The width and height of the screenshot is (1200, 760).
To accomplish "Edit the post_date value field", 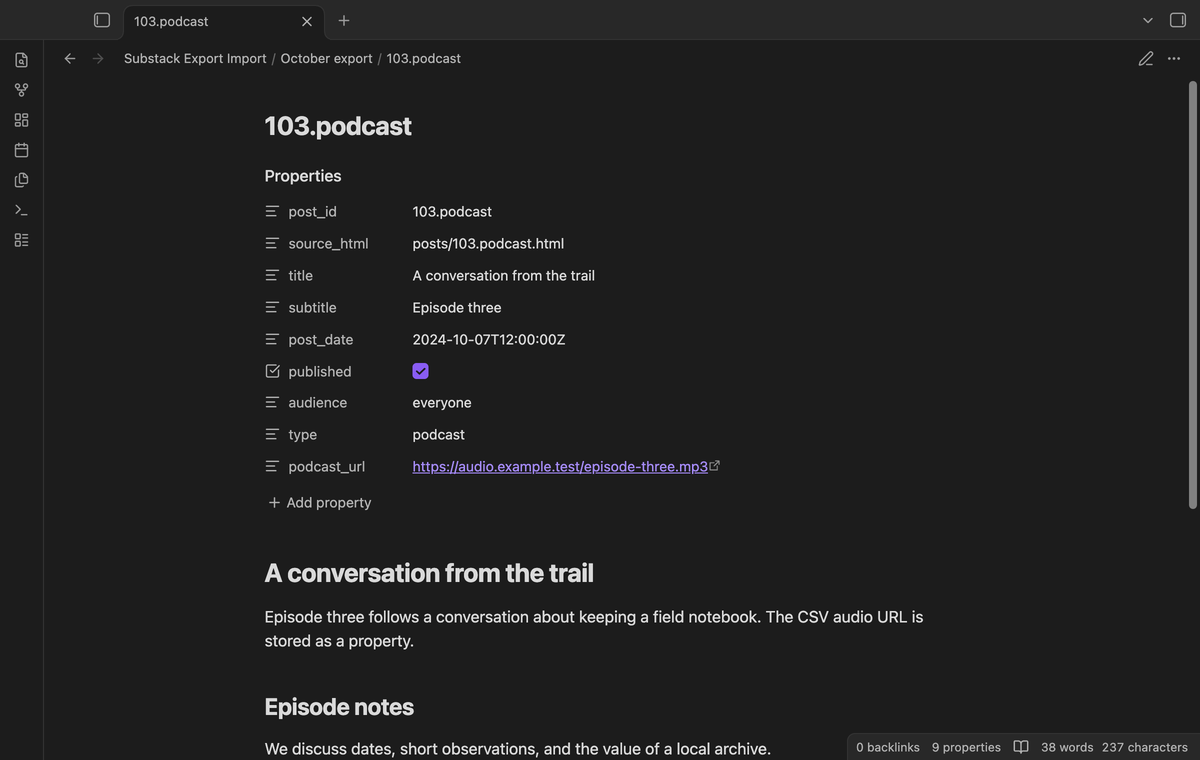I will pos(489,340).
